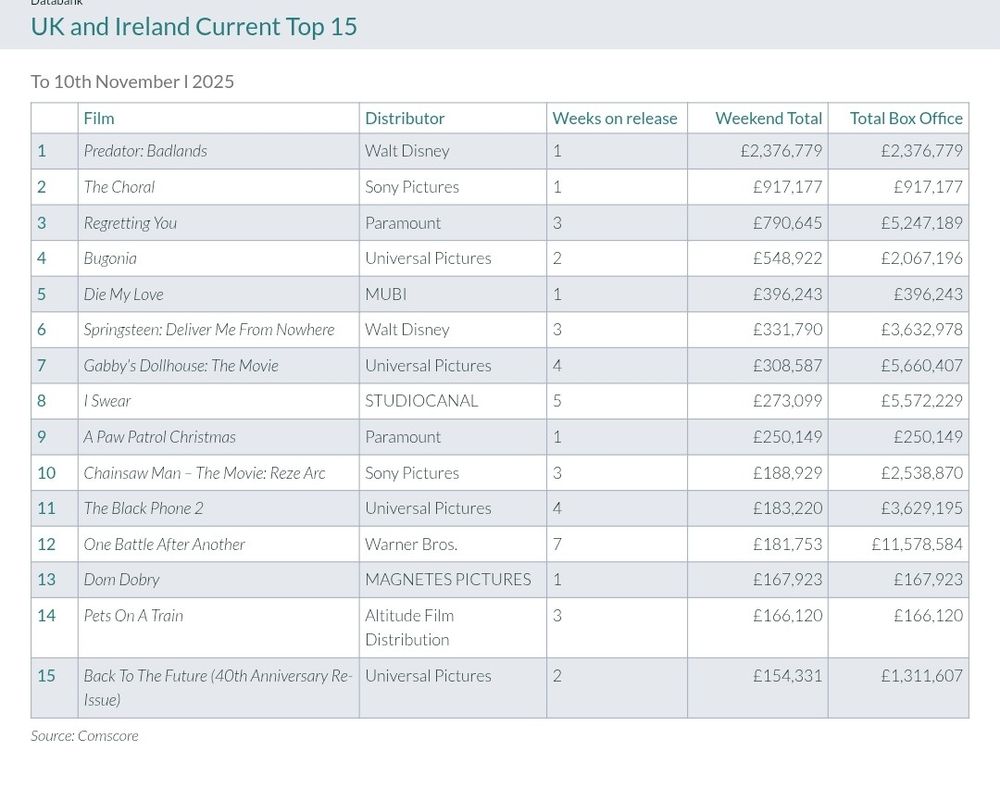
Task: Select the film title Predator: Badlands
Action: pyautogui.click(x=145, y=151)
